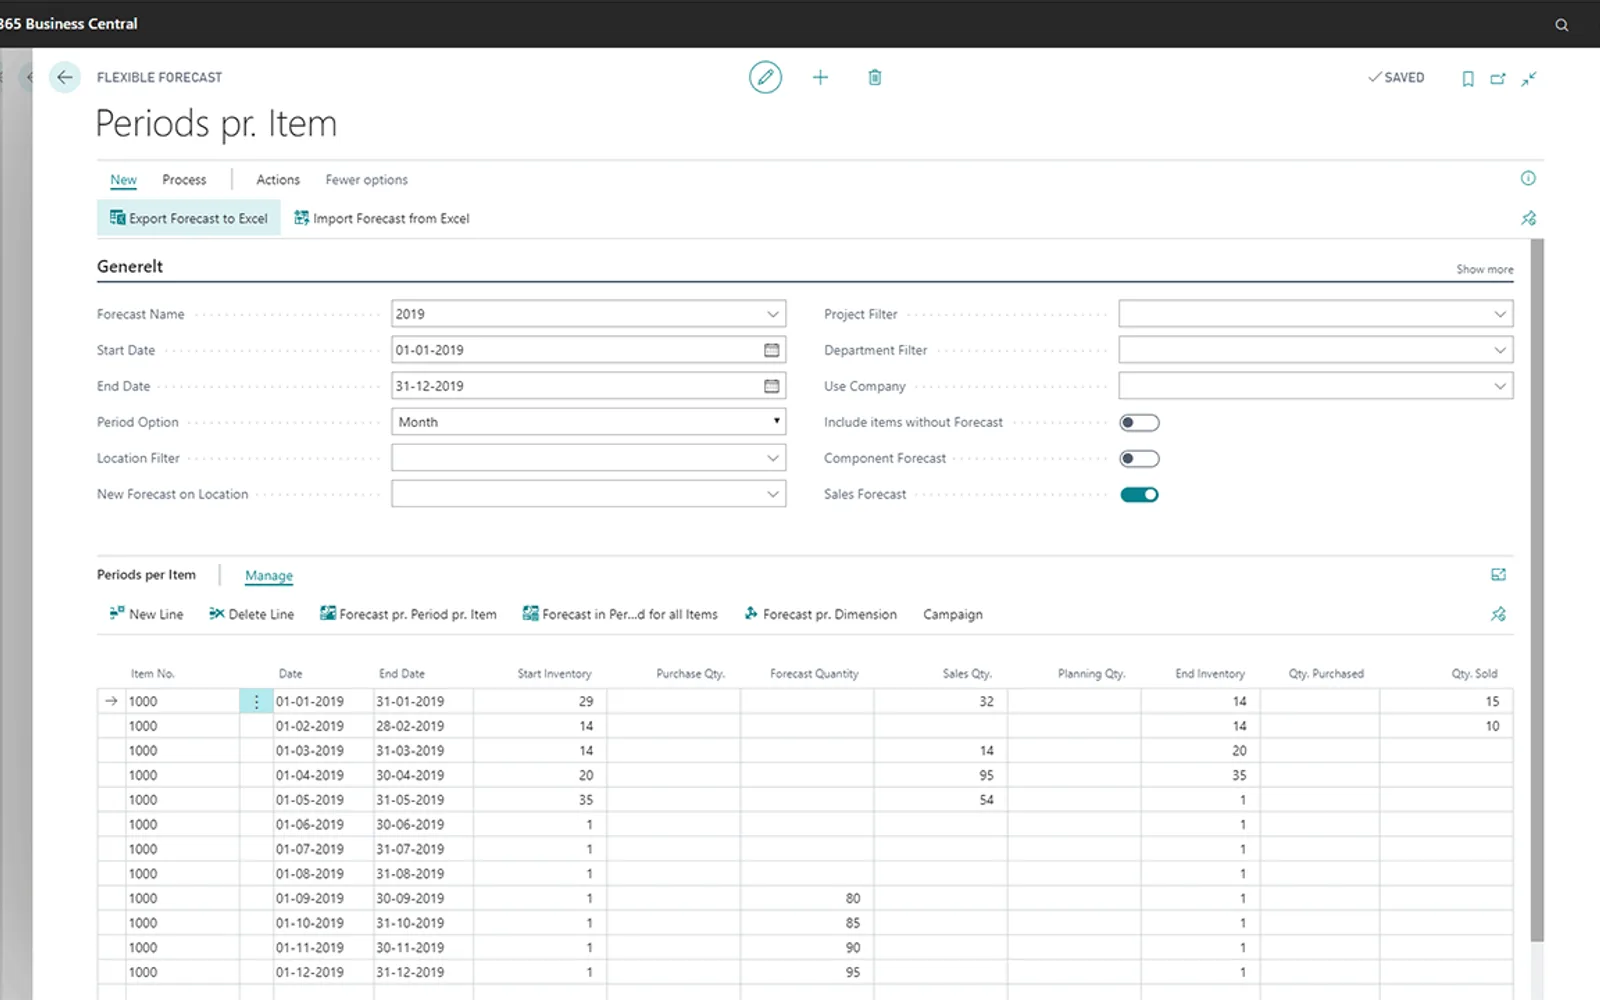
Task: Expand the Use Company dropdown
Action: pos(1500,386)
